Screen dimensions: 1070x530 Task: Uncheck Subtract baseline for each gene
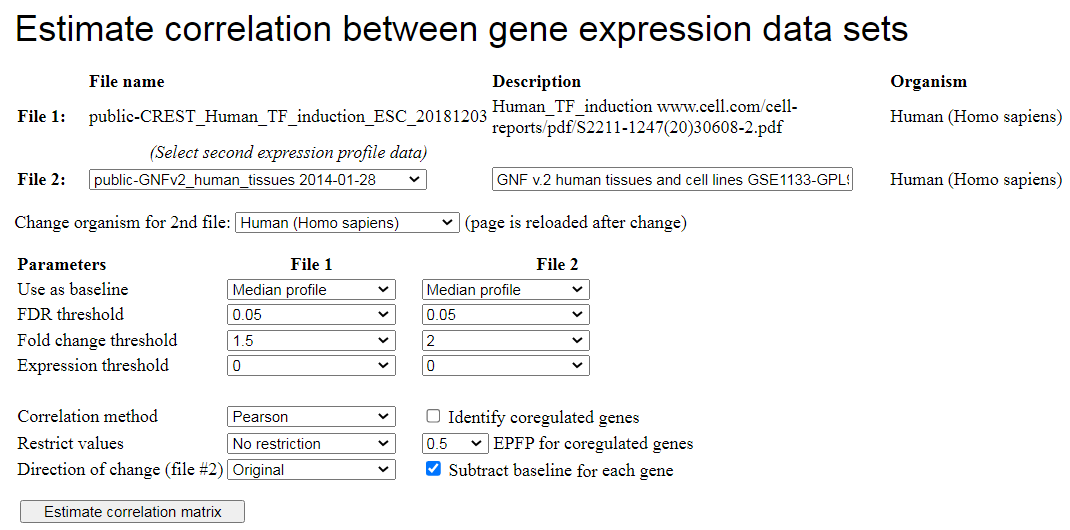[x=434, y=470]
